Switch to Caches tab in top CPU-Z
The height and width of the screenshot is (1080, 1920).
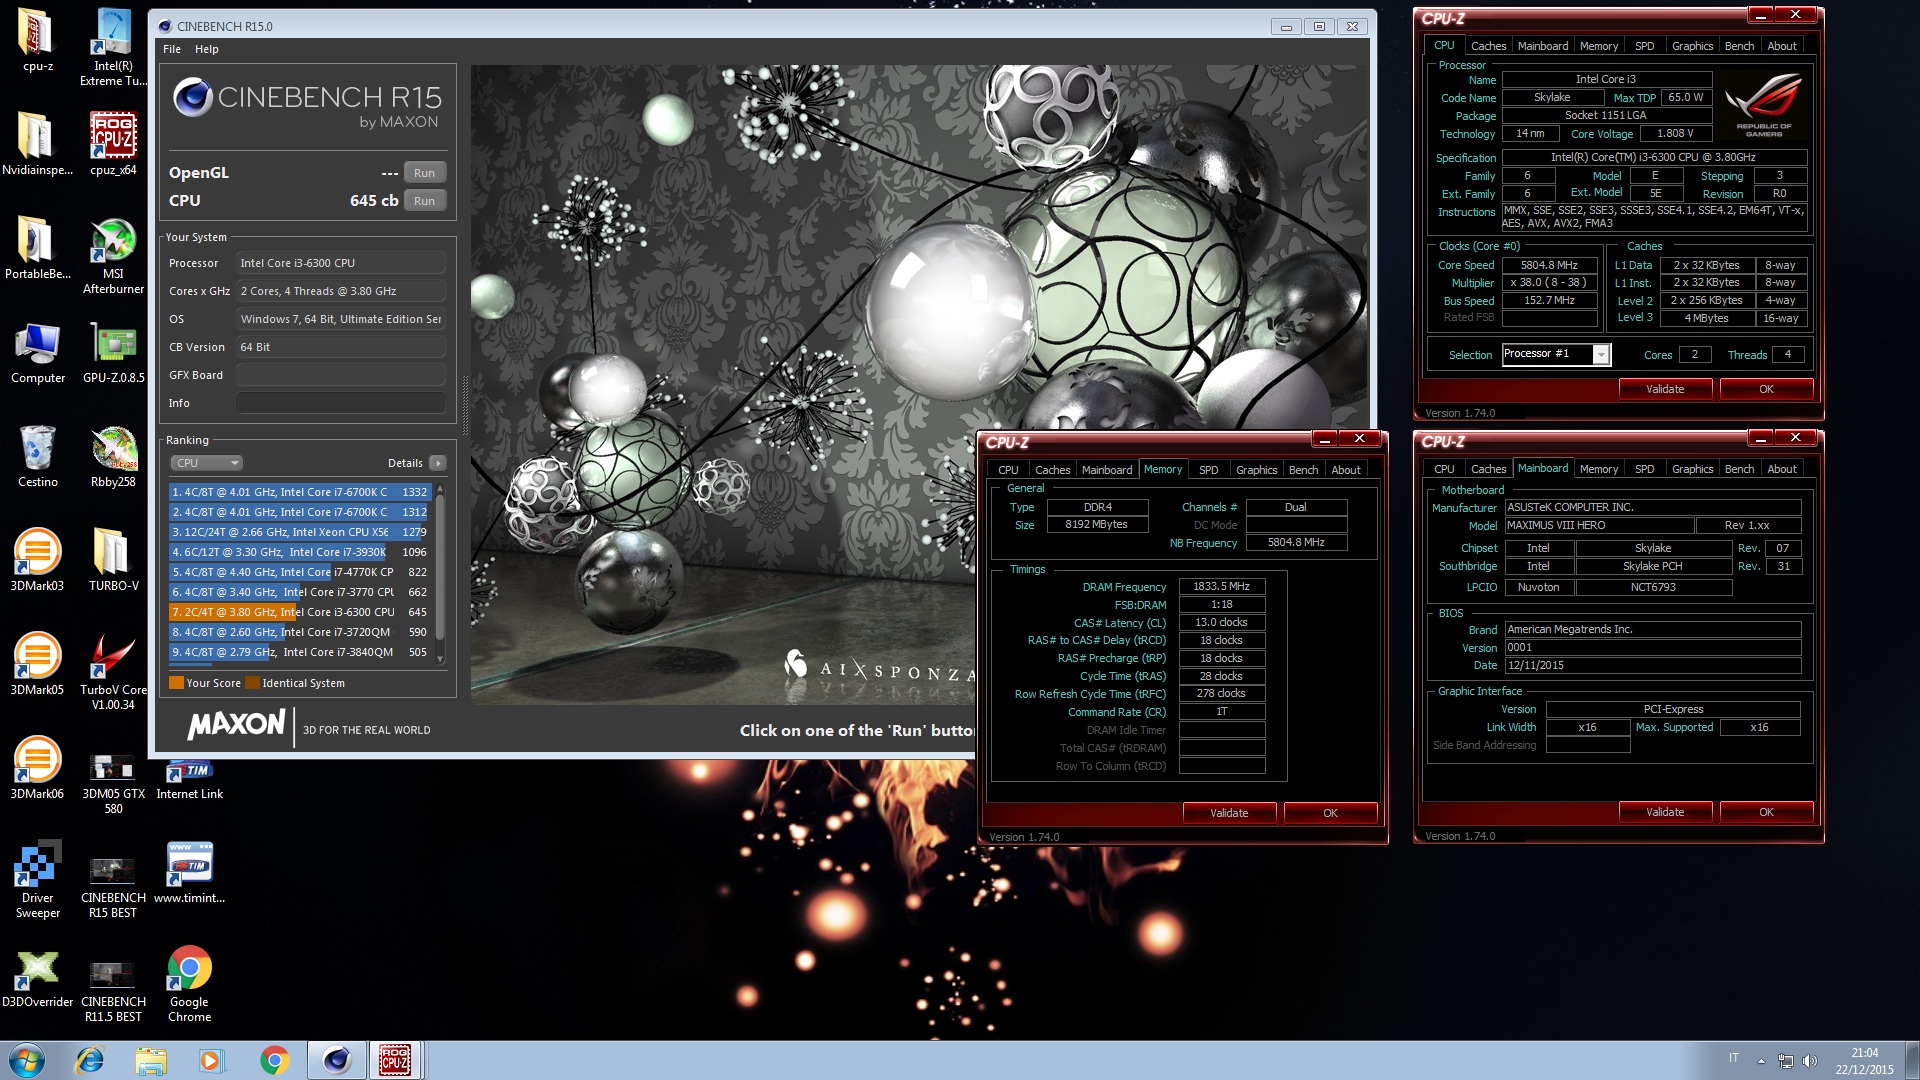(x=1488, y=46)
